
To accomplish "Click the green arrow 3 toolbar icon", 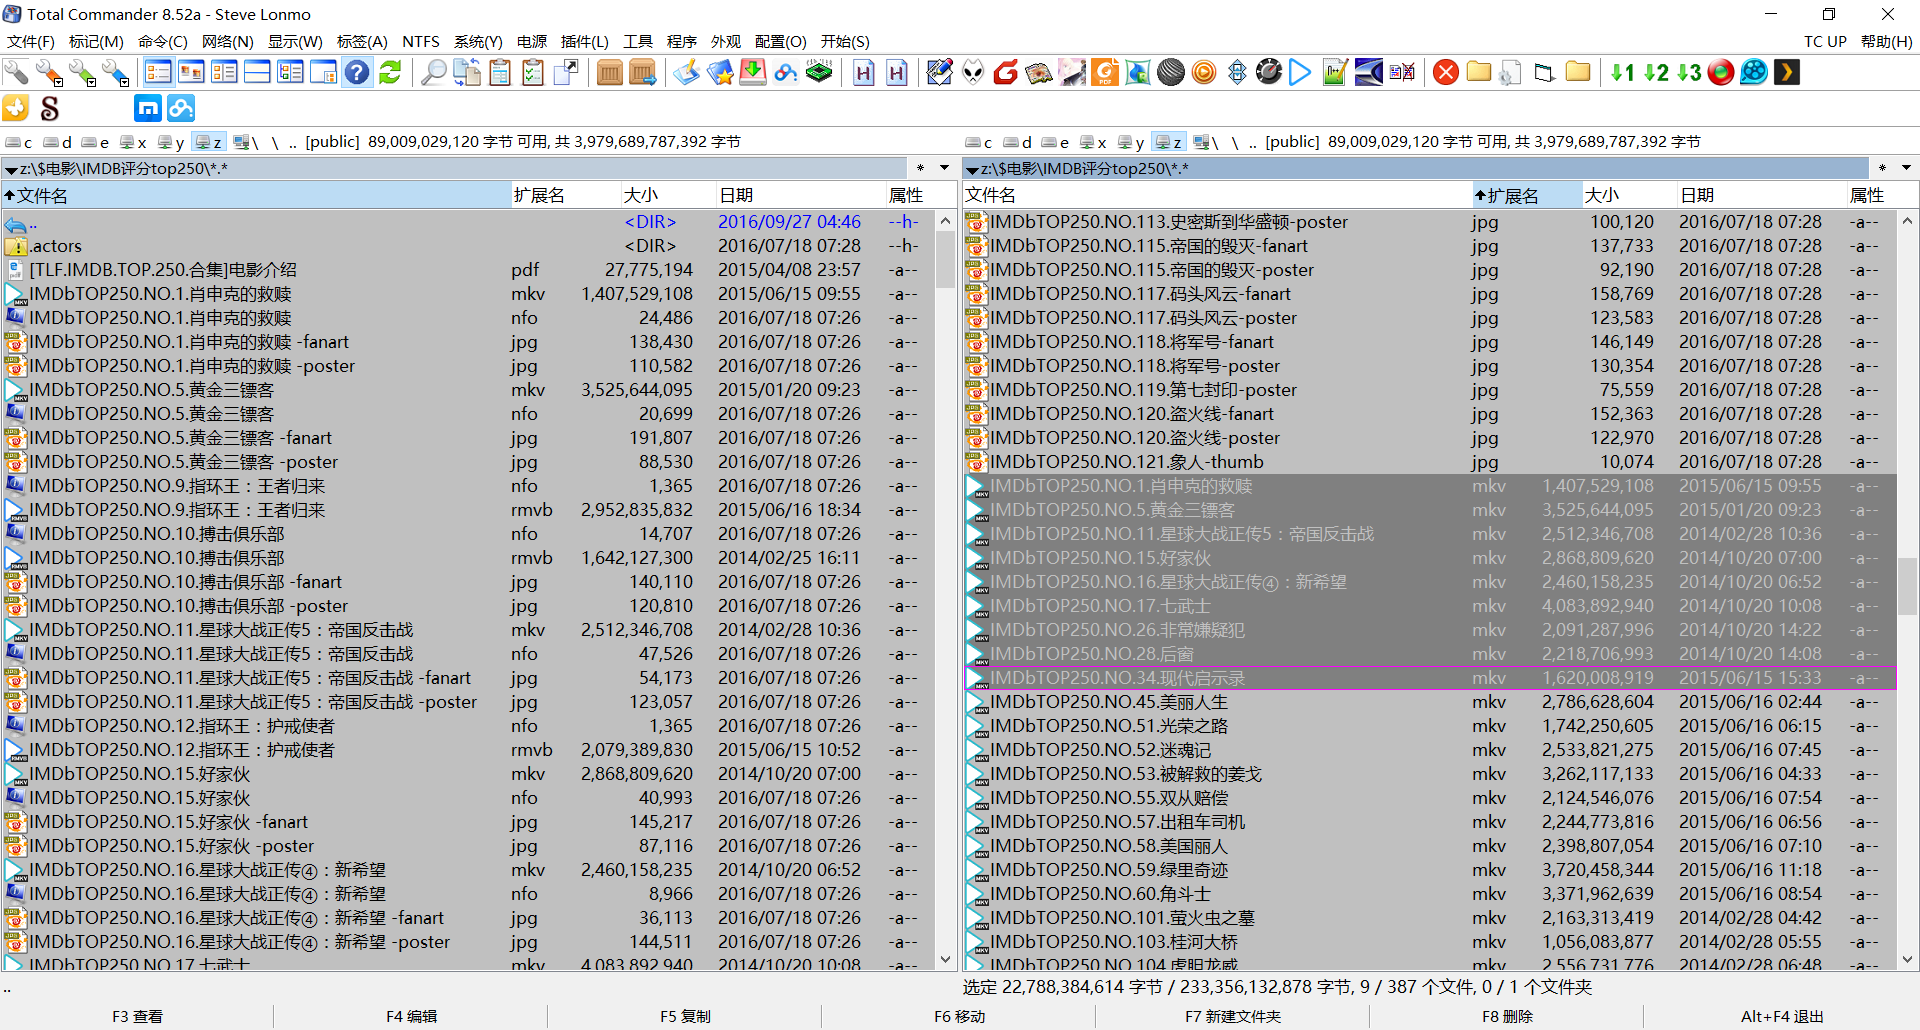I will [x=1689, y=72].
